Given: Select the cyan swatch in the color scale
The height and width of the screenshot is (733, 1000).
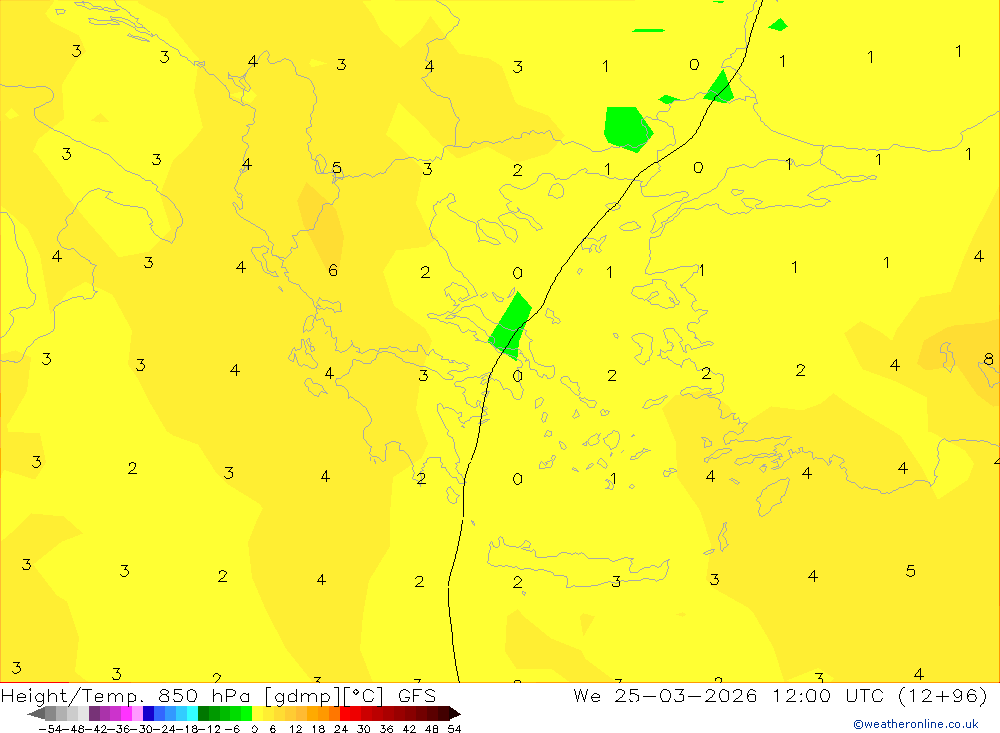Looking at the screenshot, I should click(x=192, y=713).
